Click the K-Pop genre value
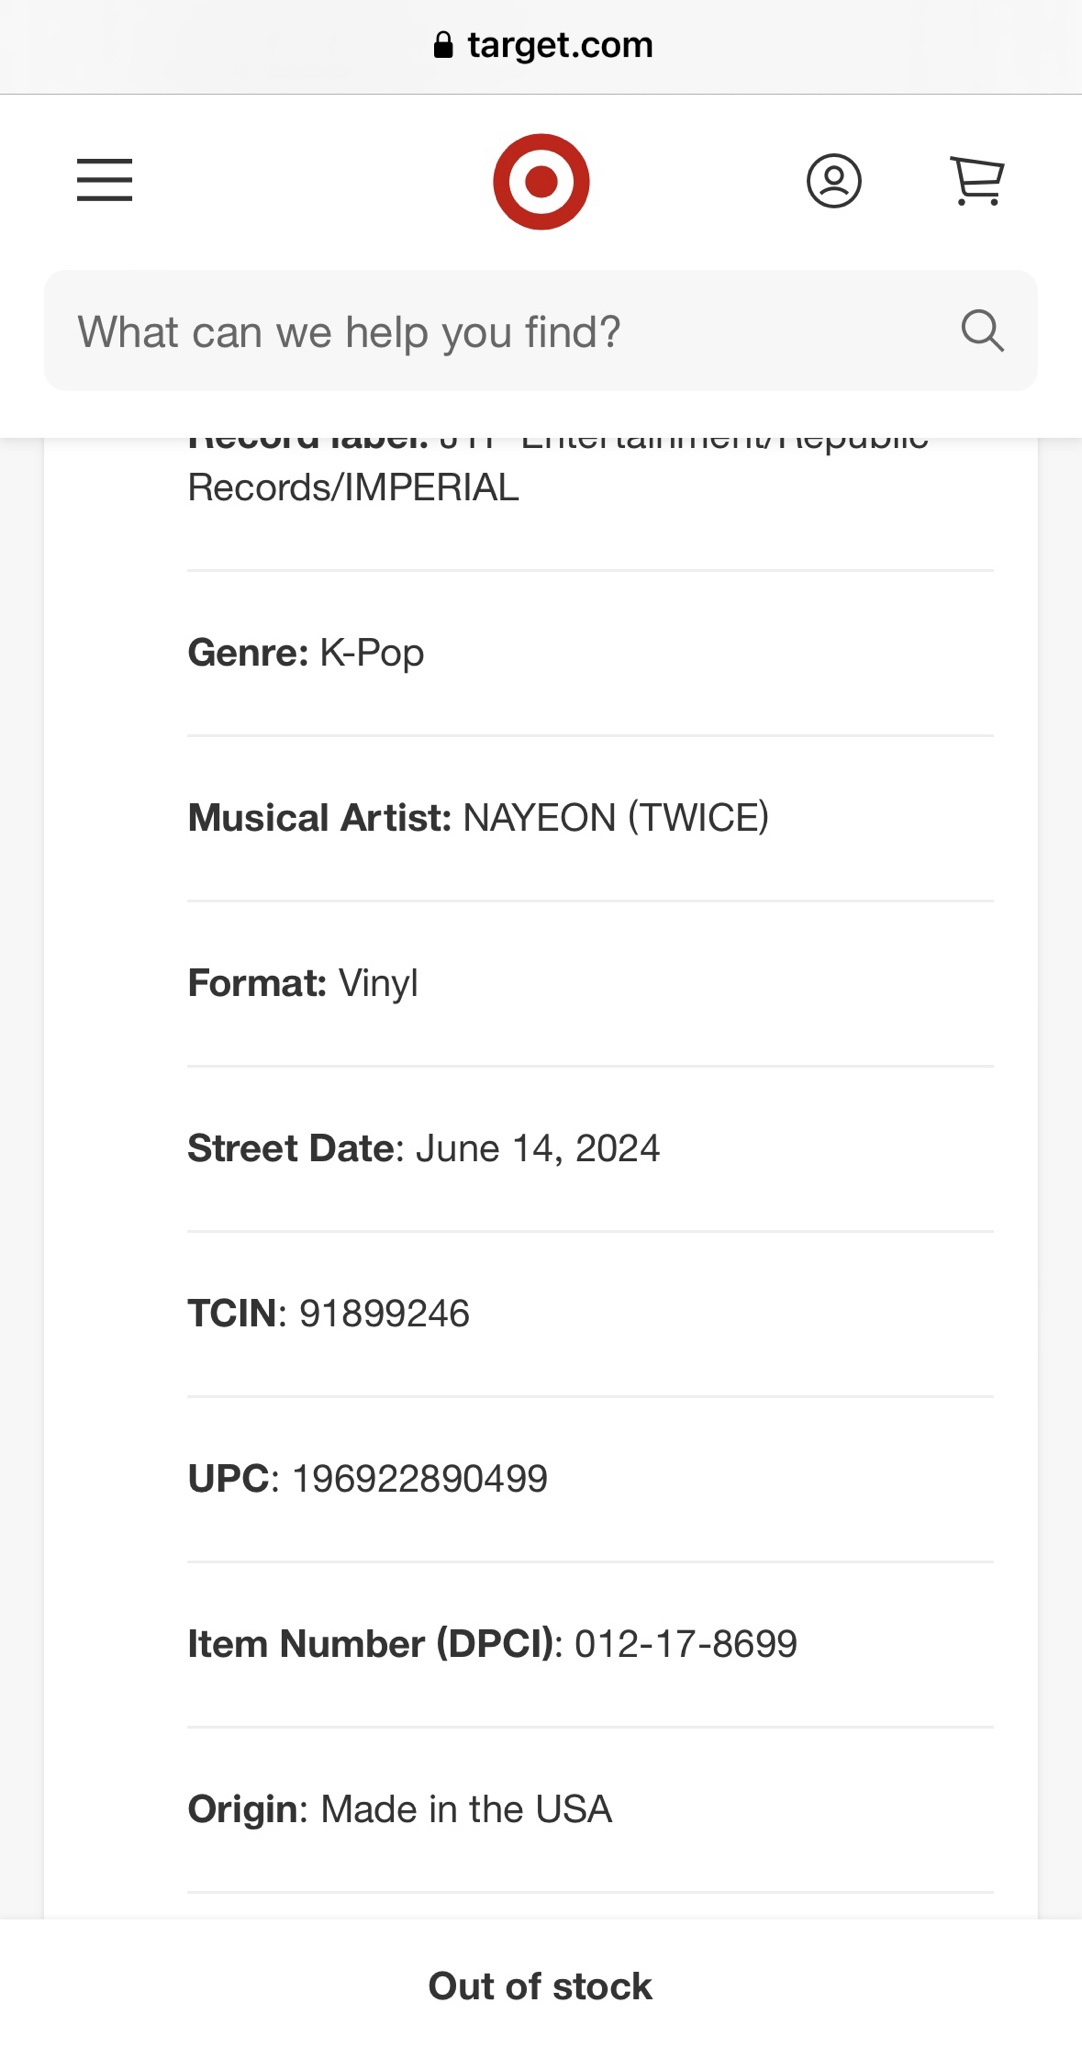The height and width of the screenshot is (2048, 1082). pyautogui.click(x=372, y=653)
